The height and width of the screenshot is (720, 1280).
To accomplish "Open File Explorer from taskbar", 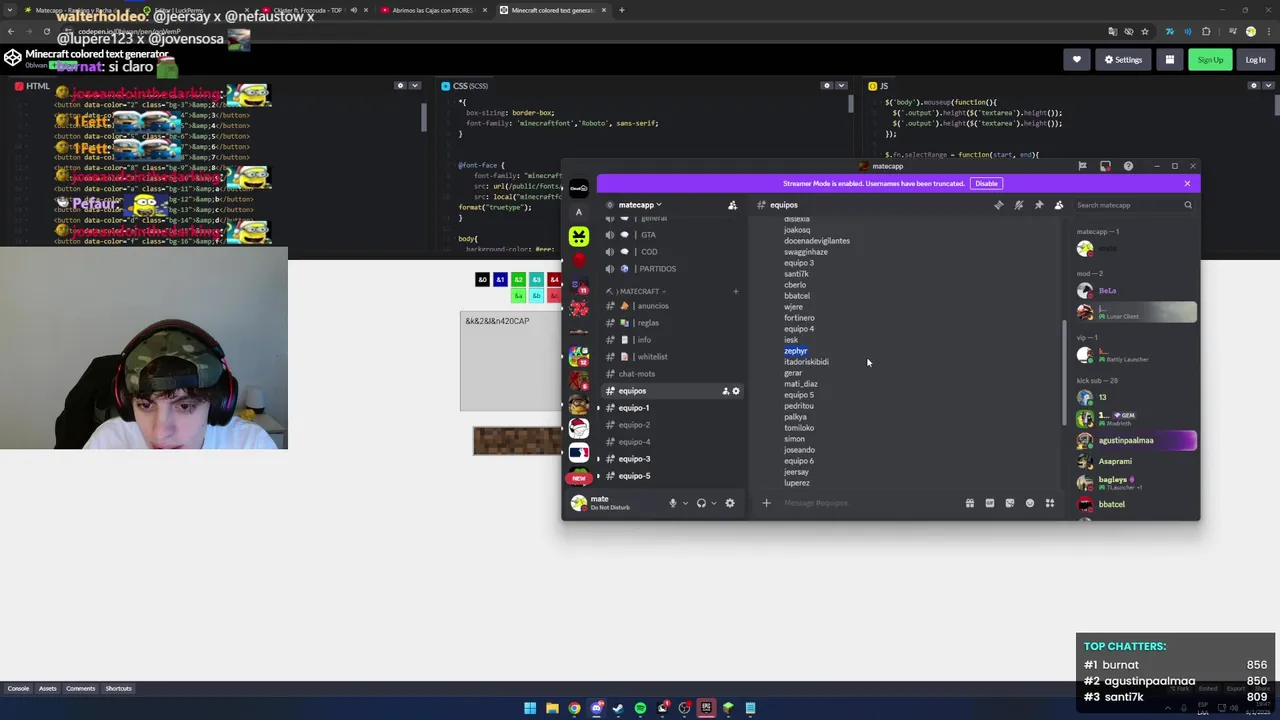I will [x=552, y=708].
